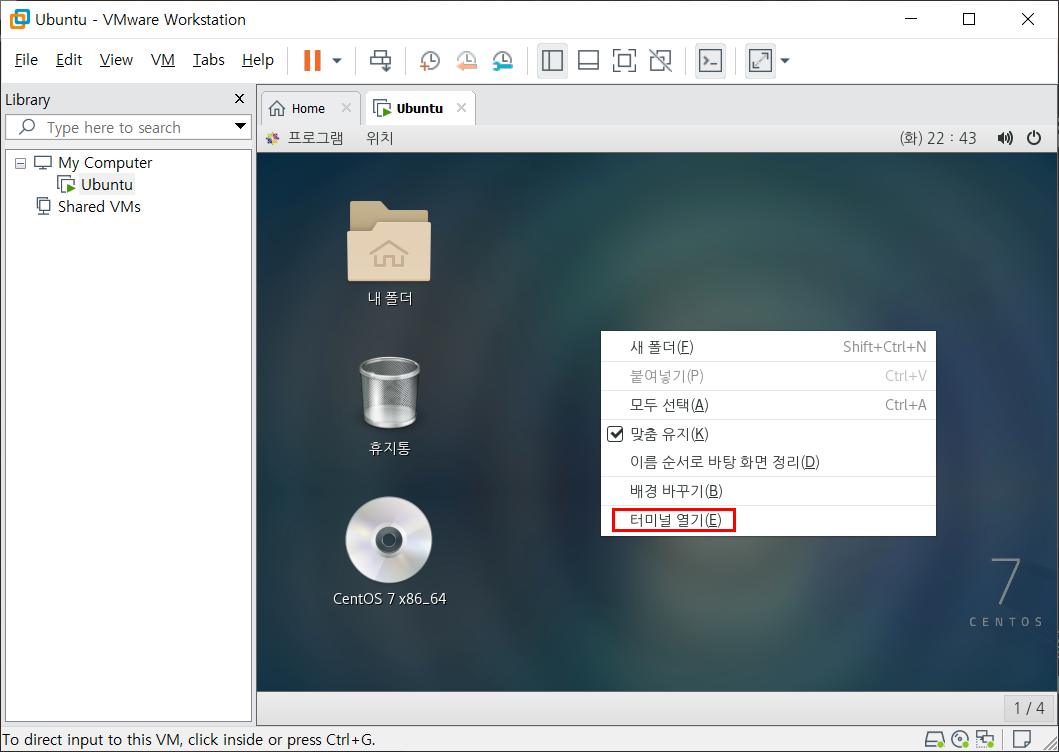Open the Help menu

pyautogui.click(x=258, y=60)
